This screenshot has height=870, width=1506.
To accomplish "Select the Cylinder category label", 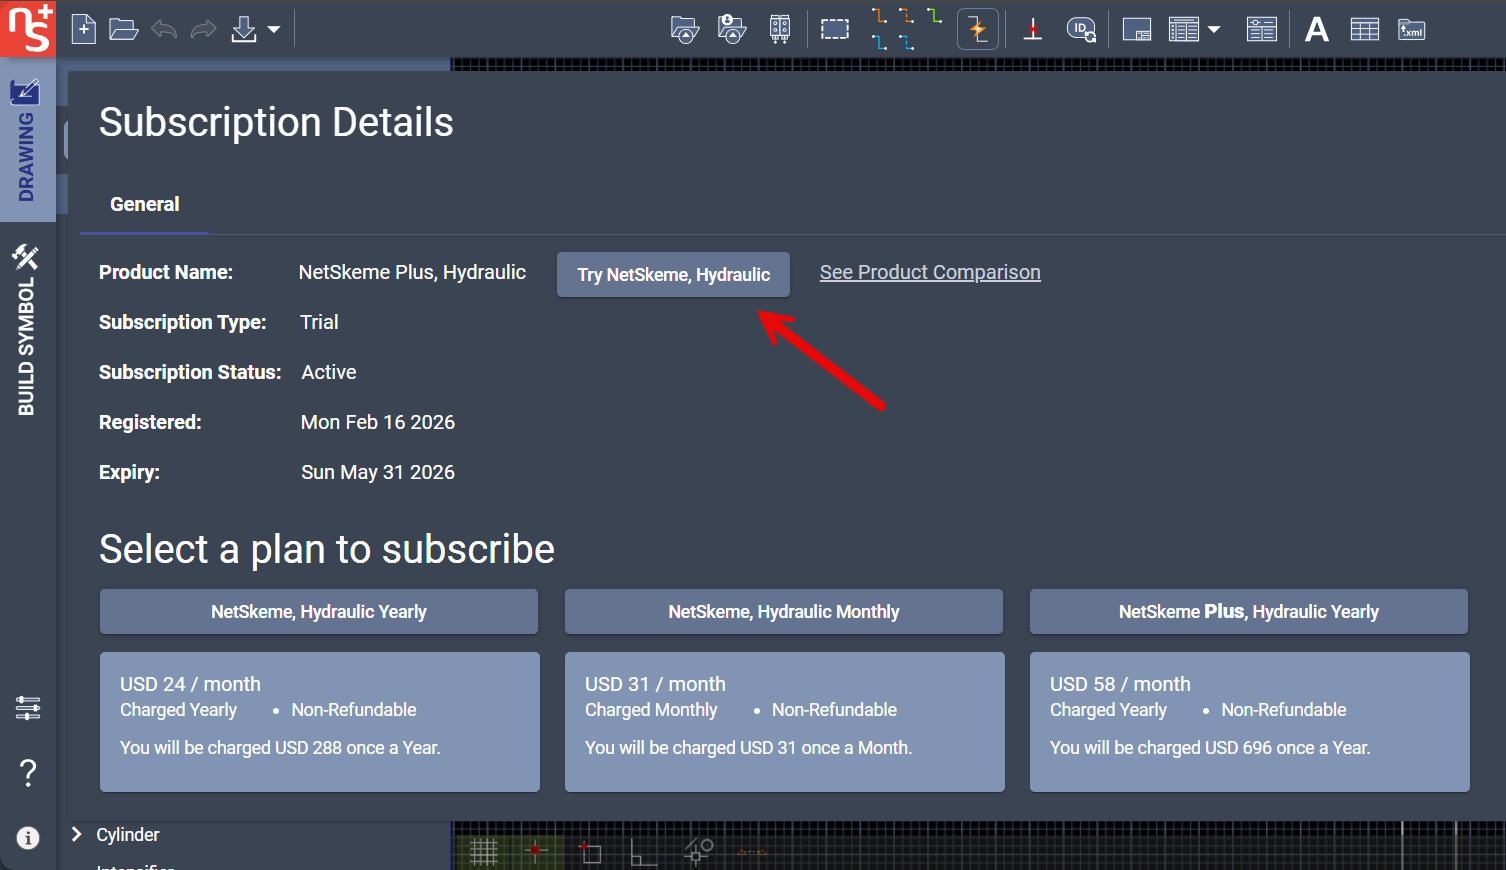I will tap(128, 835).
